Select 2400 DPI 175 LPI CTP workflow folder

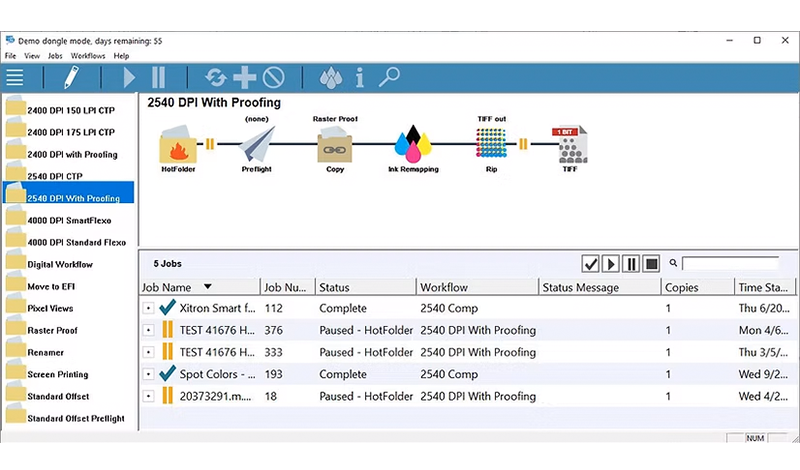tap(69, 131)
